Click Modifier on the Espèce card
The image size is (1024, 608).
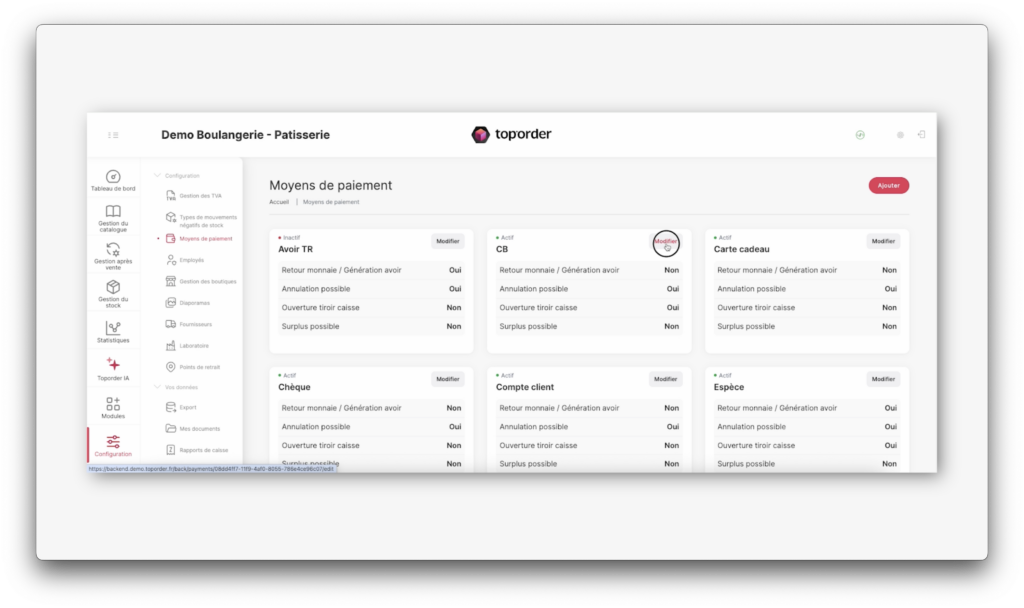tap(883, 379)
